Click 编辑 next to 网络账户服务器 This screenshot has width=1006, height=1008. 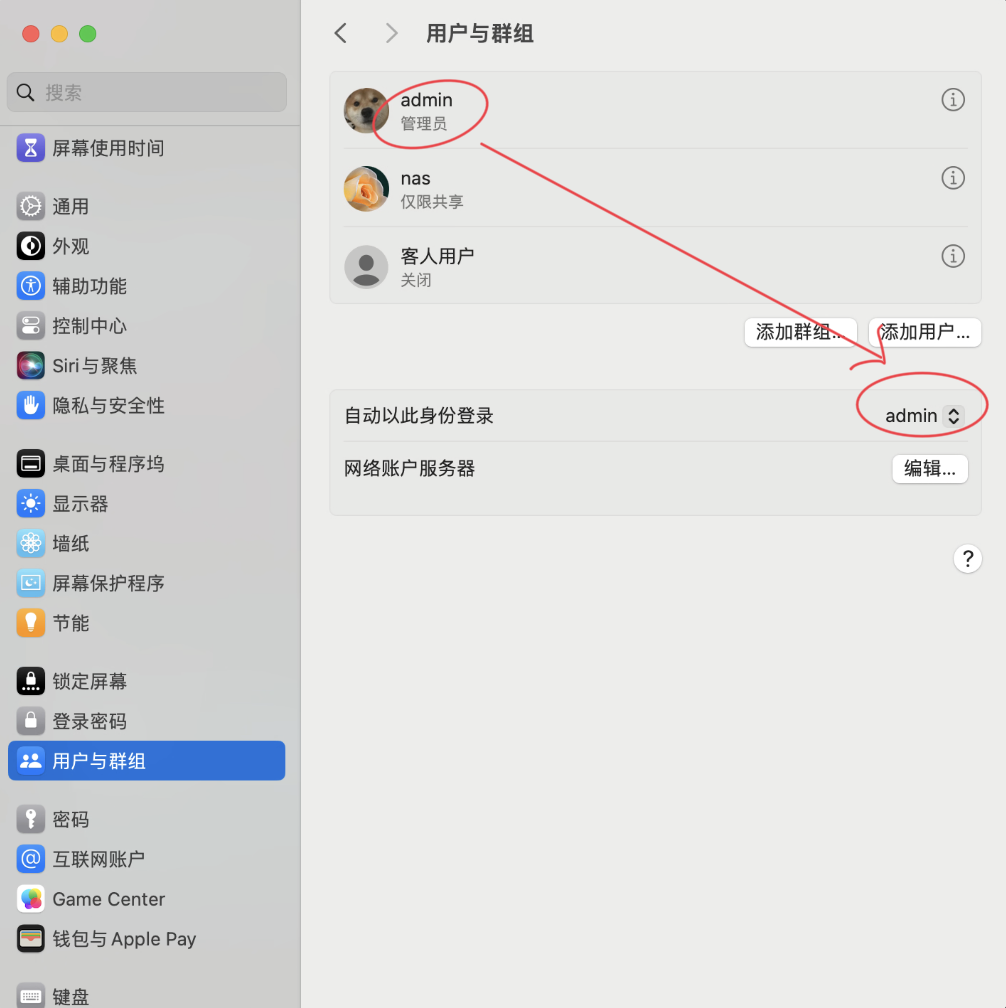point(929,469)
